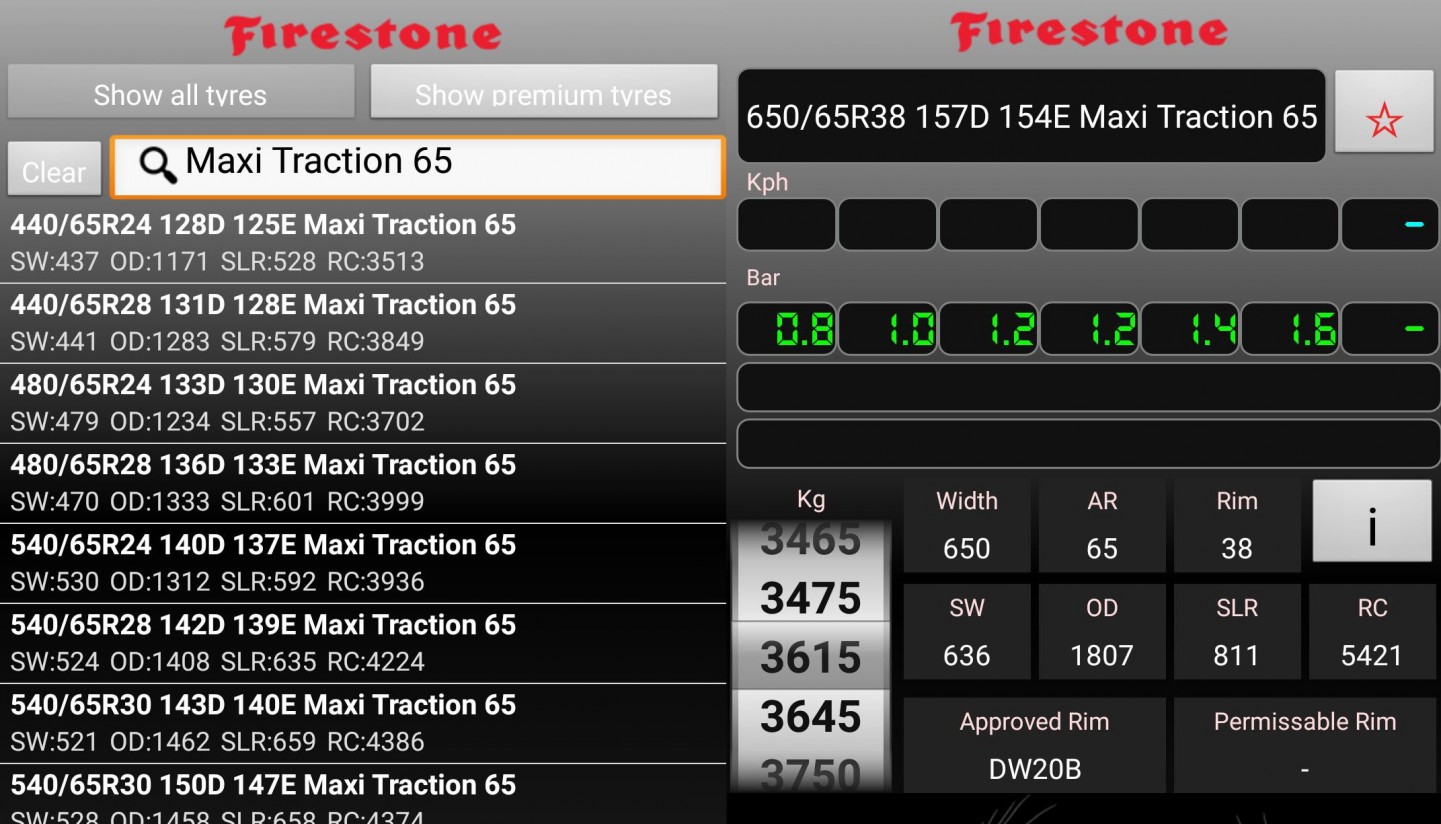Image resolution: width=1441 pixels, height=824 pixels.
Task: Open tyre info with the i button
Action: click(x=1372, y=521)
